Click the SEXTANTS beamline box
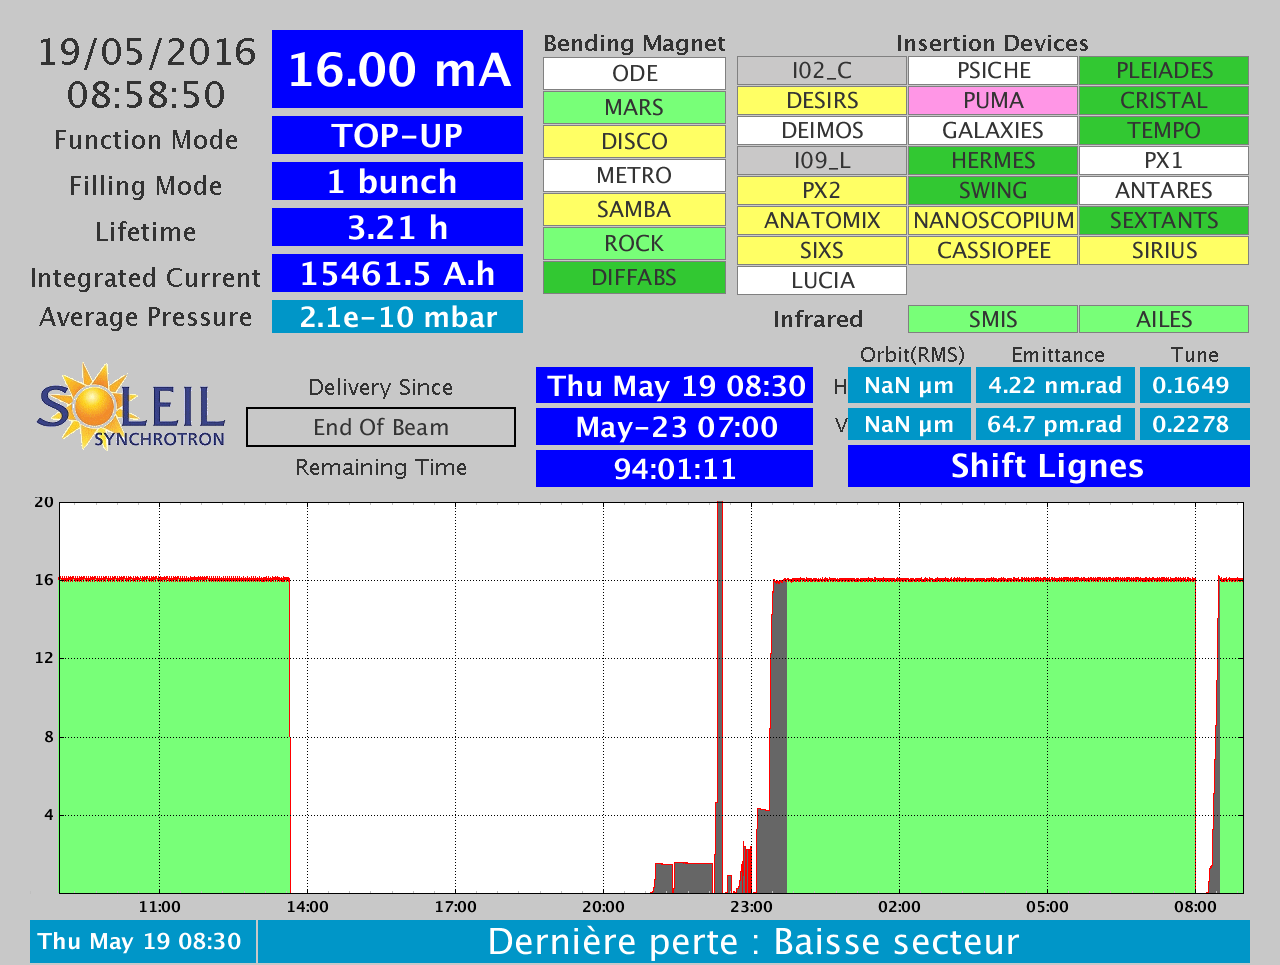The width and height of the screenshot is (1280, 965). click(x=1164, y=220)
